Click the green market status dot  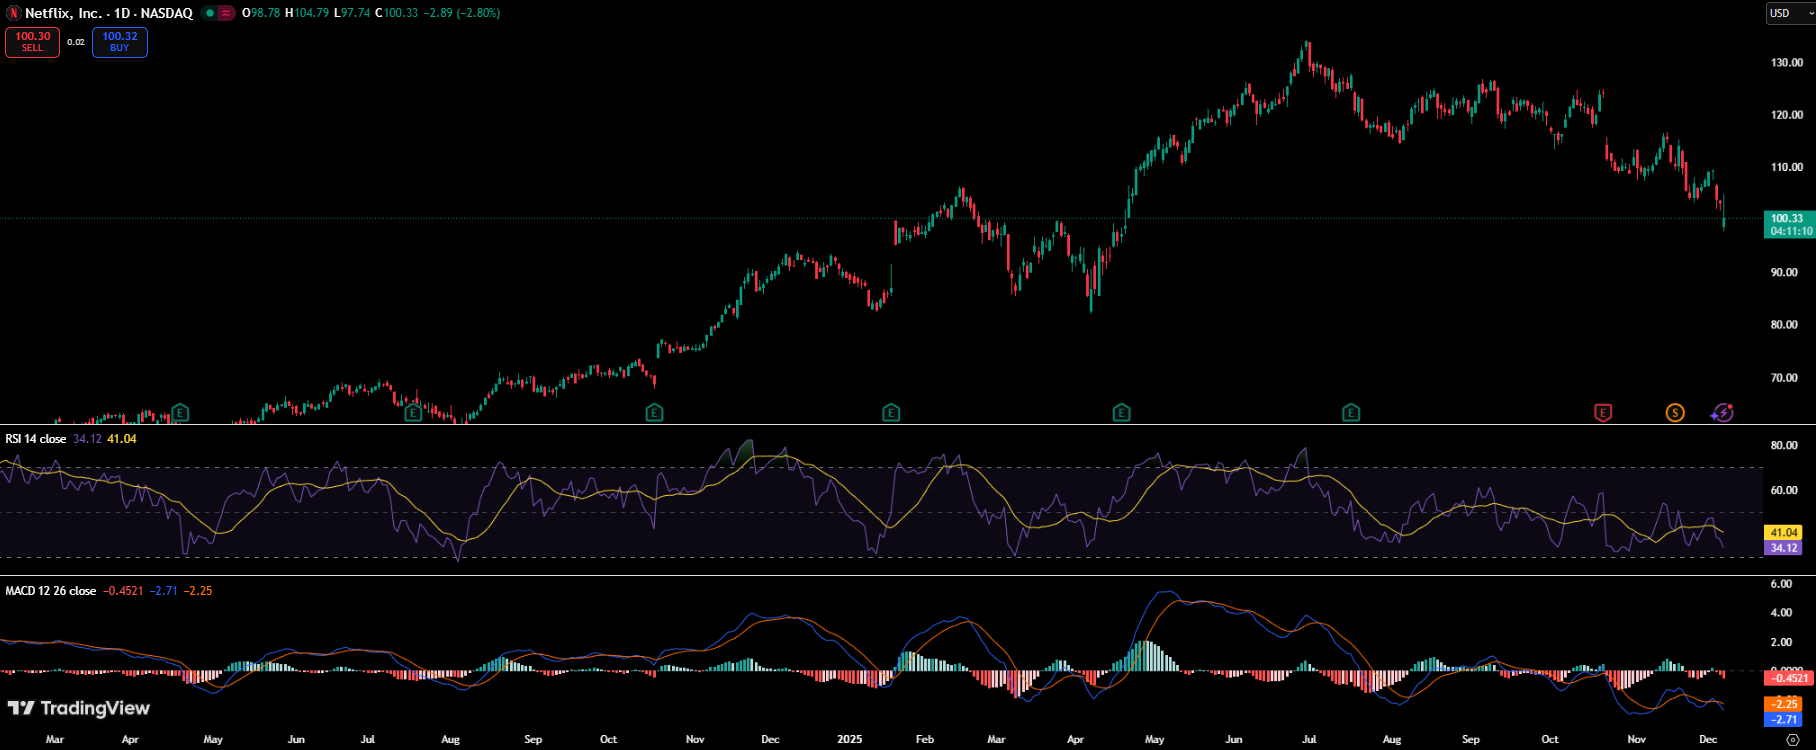(209, 13)
